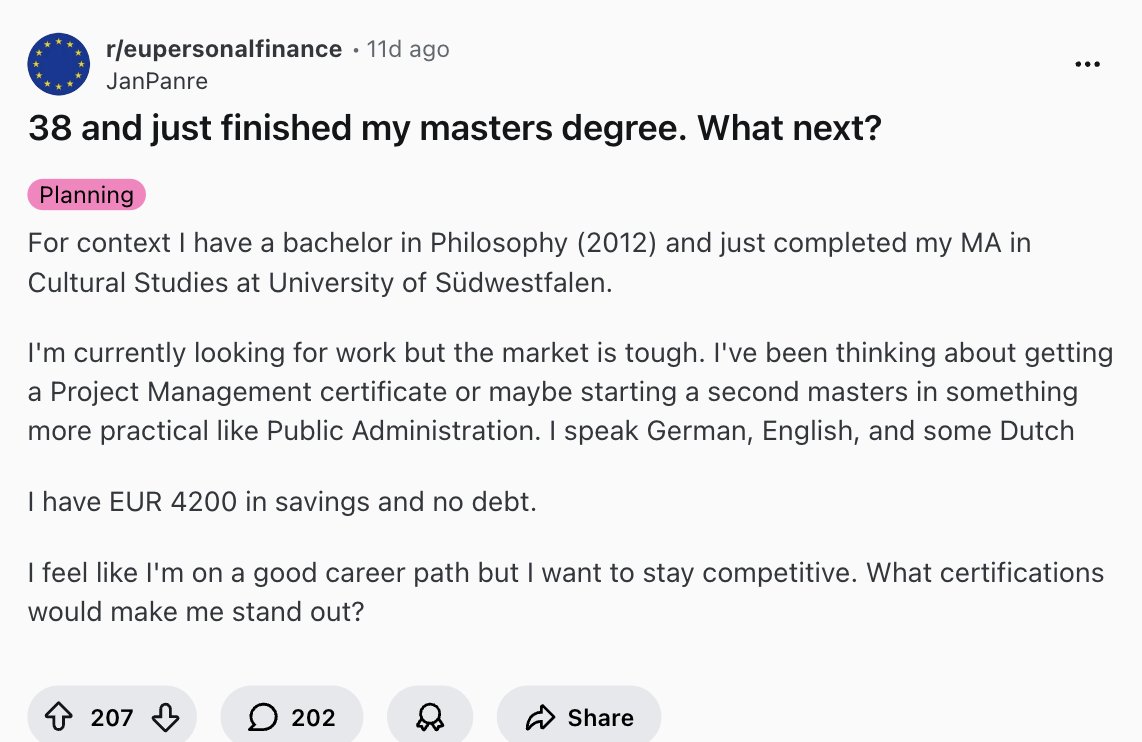The height and width of the screenshot is (742, 1142).
Task: Click the "Share" text label
Action: click(x=600, y=717)
